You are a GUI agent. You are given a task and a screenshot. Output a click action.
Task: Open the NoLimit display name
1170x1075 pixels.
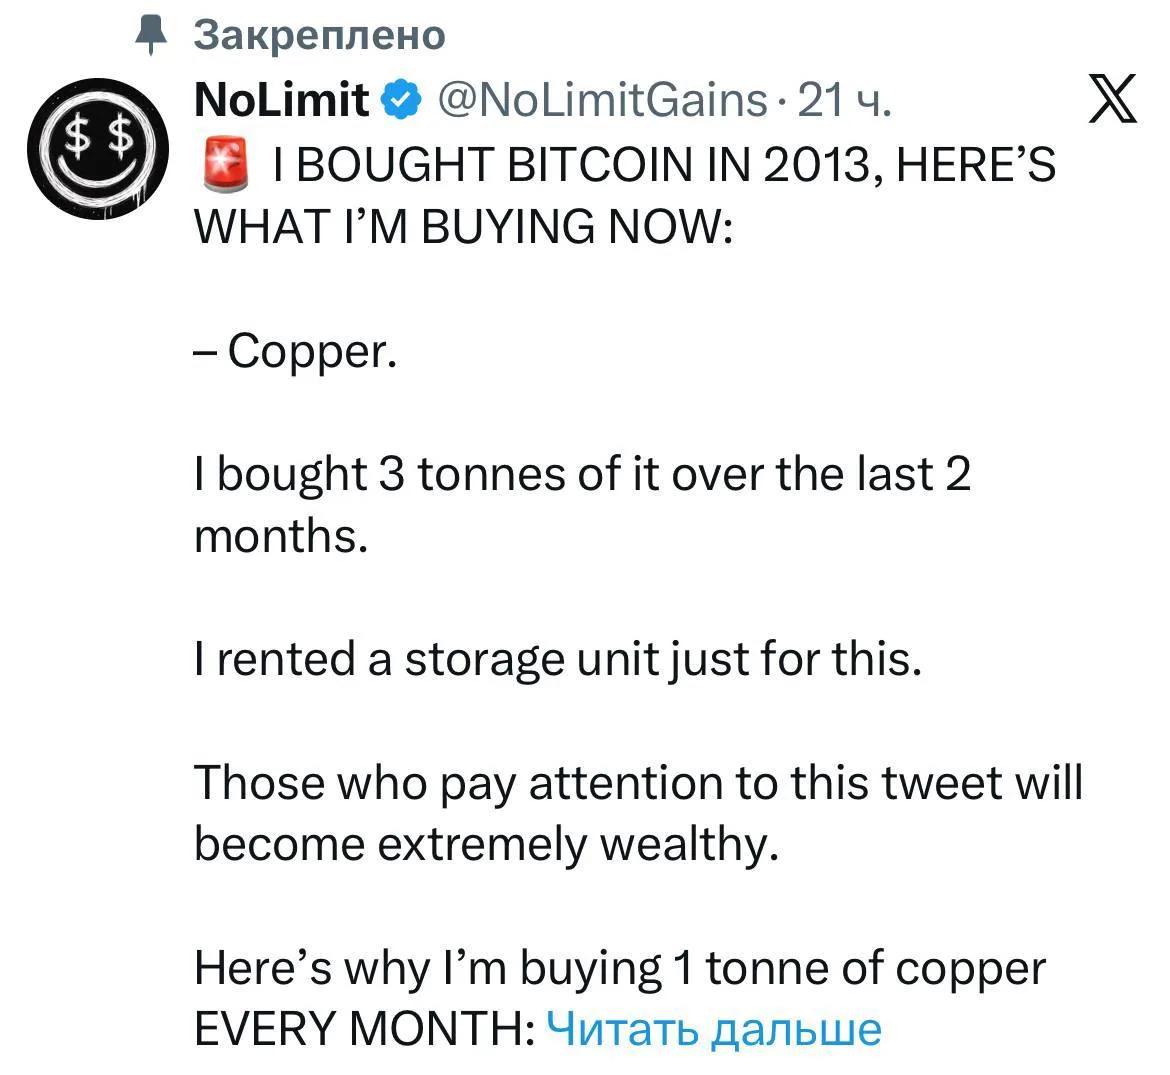[283, 100]
